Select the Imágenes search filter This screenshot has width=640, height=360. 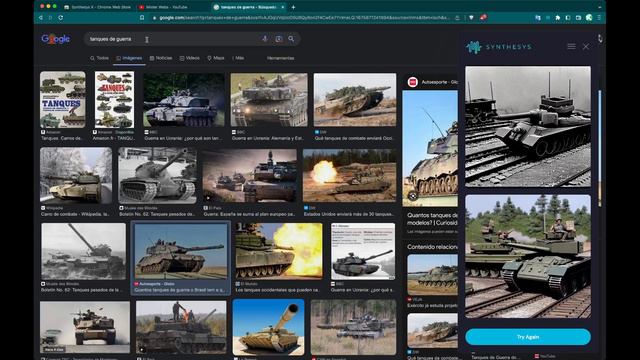(129, 58)
